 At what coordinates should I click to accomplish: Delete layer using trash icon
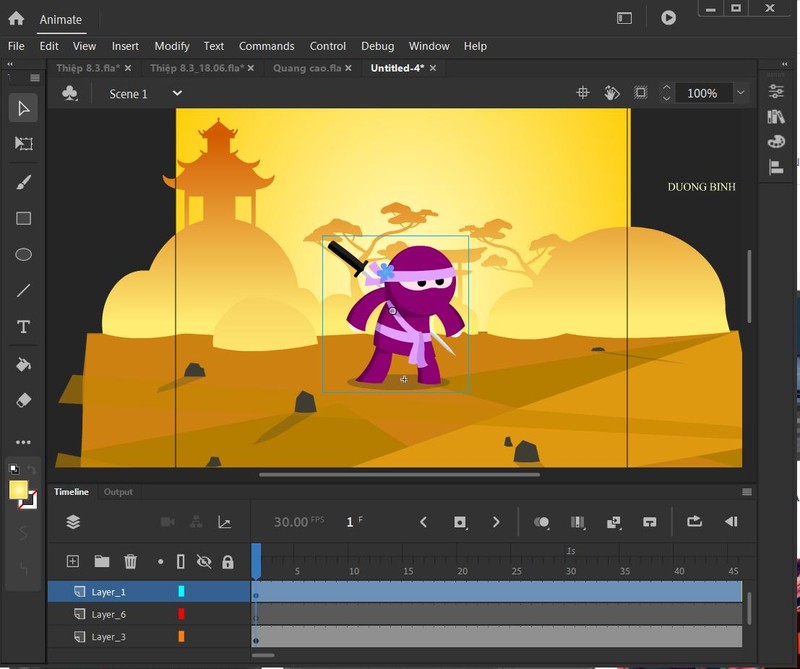(x=130, y=562)
